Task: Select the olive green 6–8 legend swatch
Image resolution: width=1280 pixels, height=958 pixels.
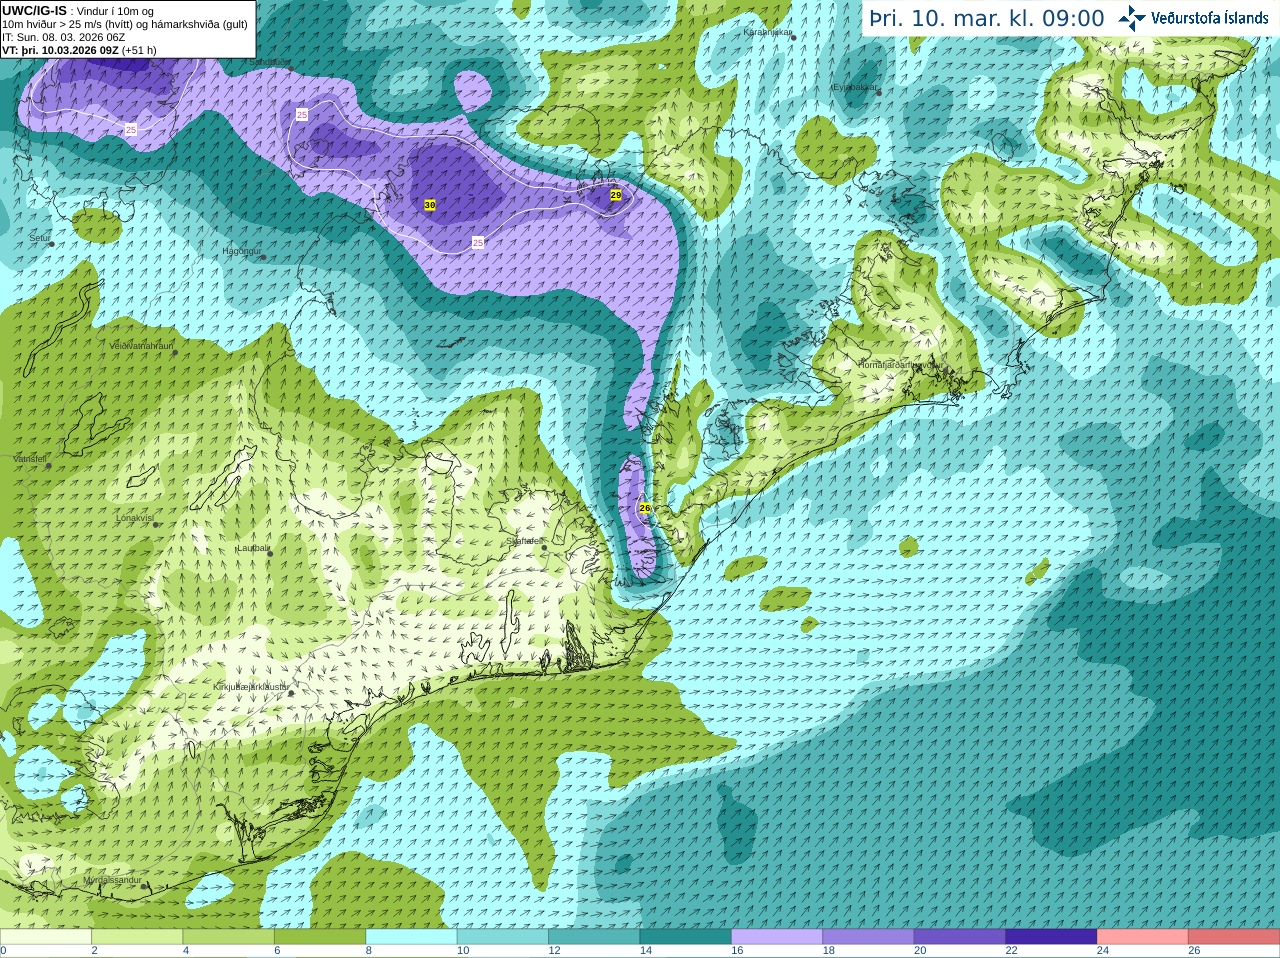Action: point(320,937)
